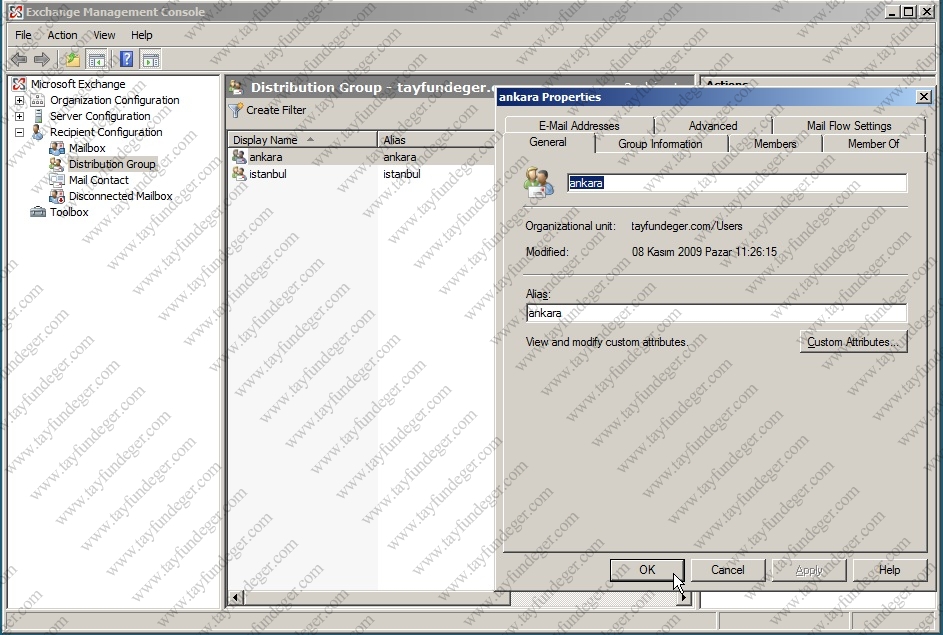Click the Mail Contact node icon
Image resolution: width=943 pixels, height=635 pixels.
[57, 180]
